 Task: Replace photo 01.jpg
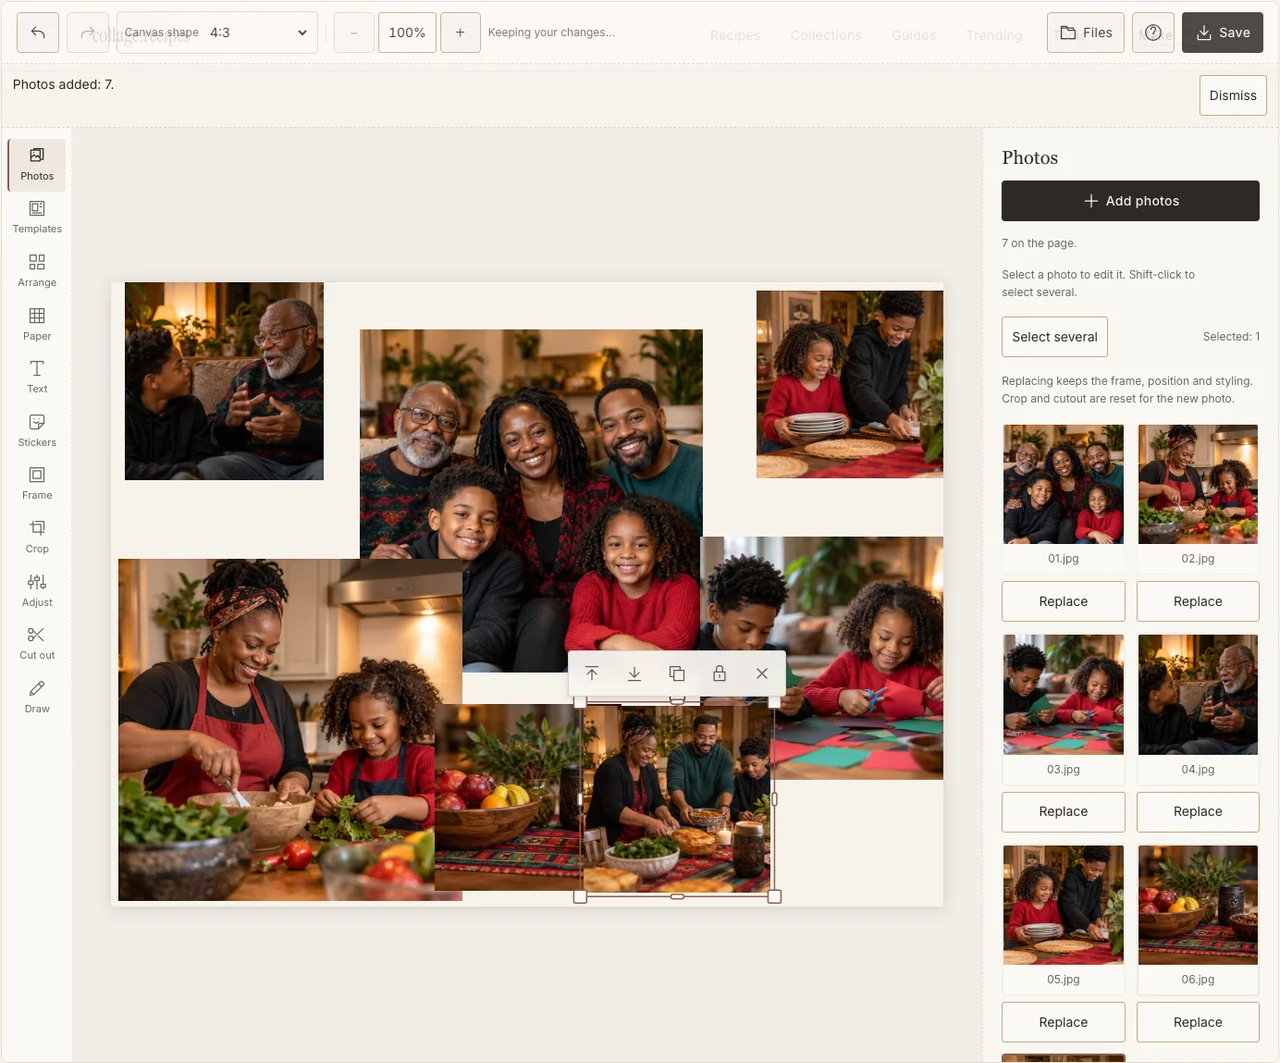point(1063,601)
